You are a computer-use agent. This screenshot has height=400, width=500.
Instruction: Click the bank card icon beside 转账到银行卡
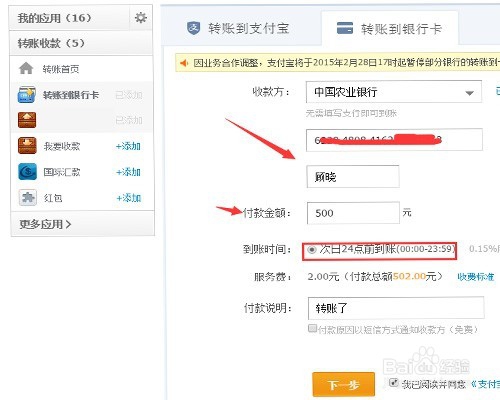[27, 95]
